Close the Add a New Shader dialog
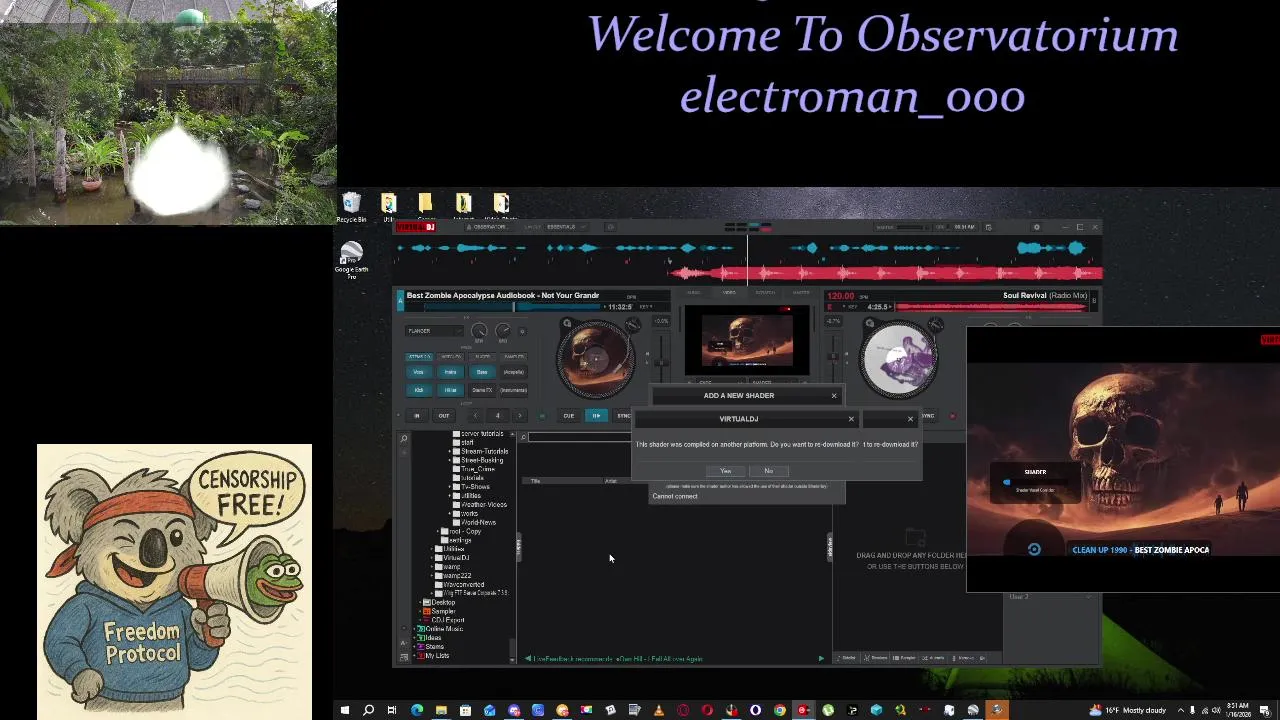The width and height of the screenshot is (1280, 720). pos(834,396)
